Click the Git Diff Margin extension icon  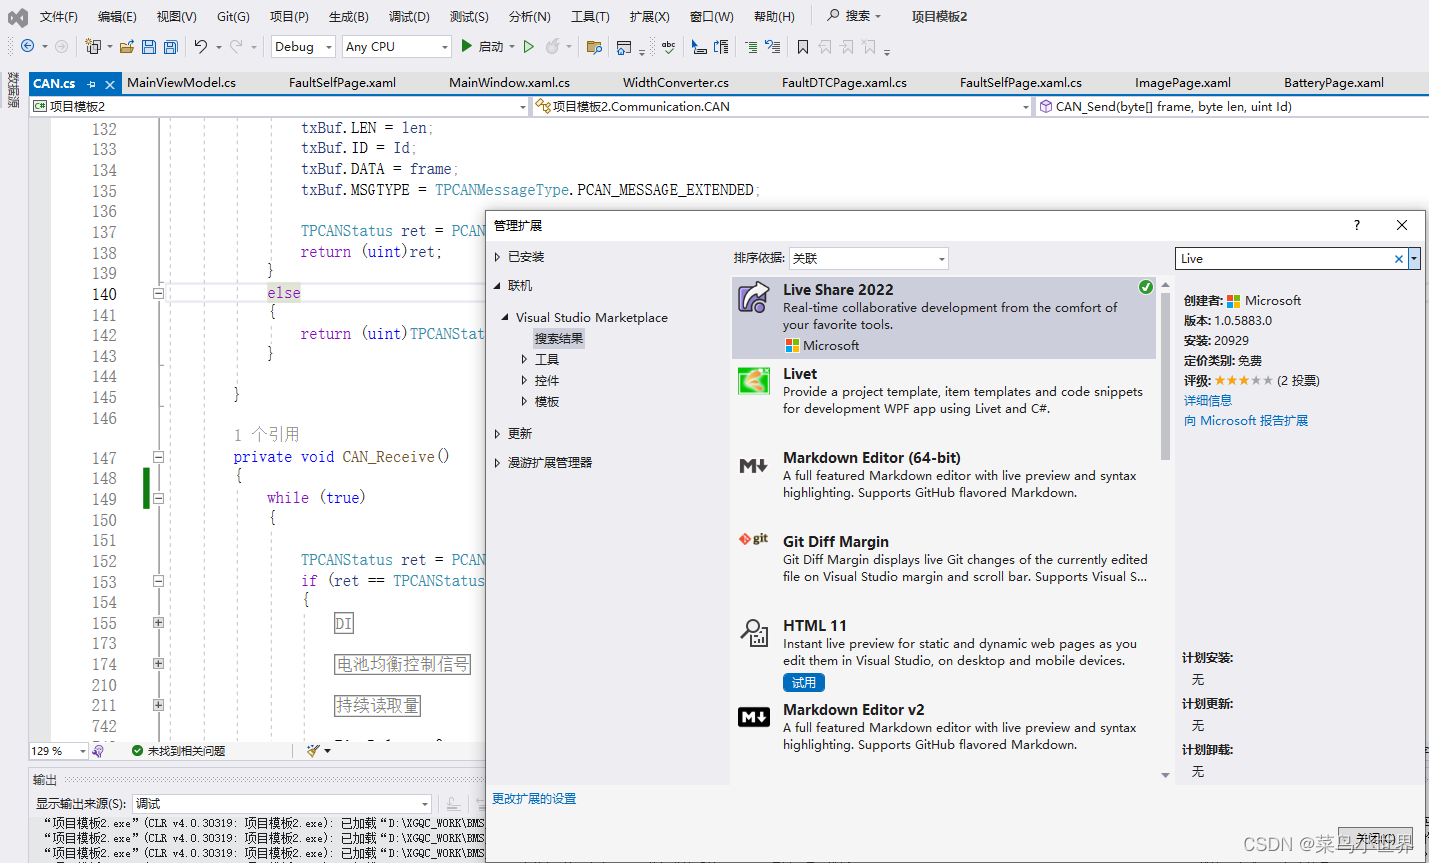pyautogui.click(x=753, y=539)
